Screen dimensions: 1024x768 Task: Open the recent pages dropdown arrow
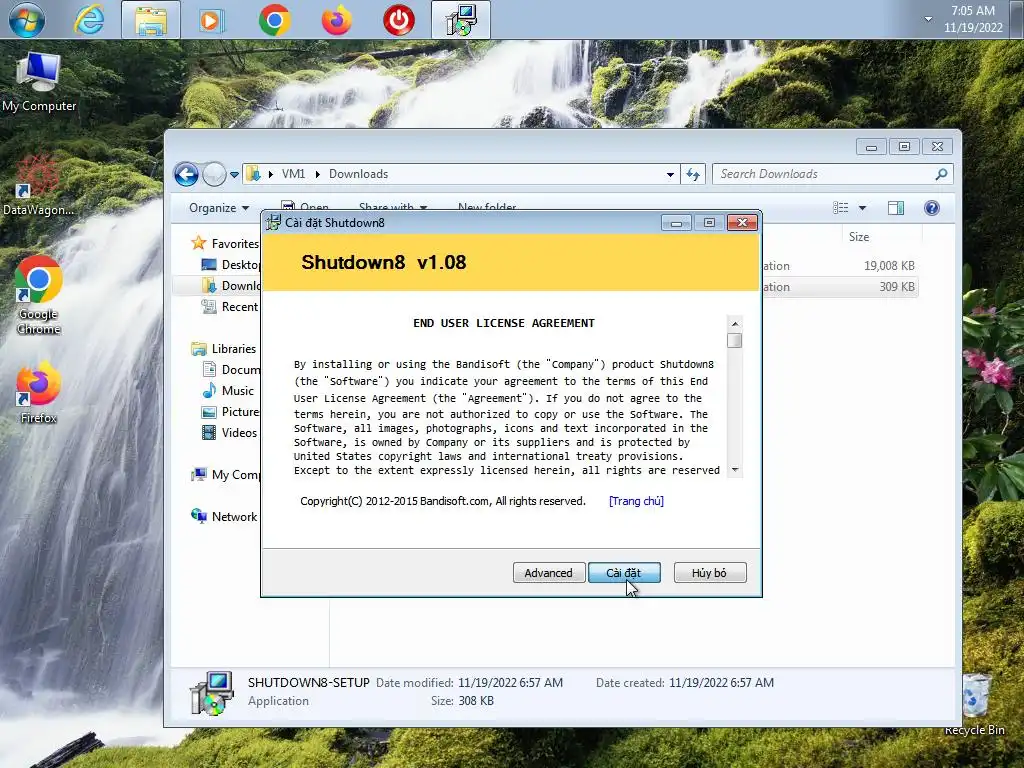coord(234,174)
